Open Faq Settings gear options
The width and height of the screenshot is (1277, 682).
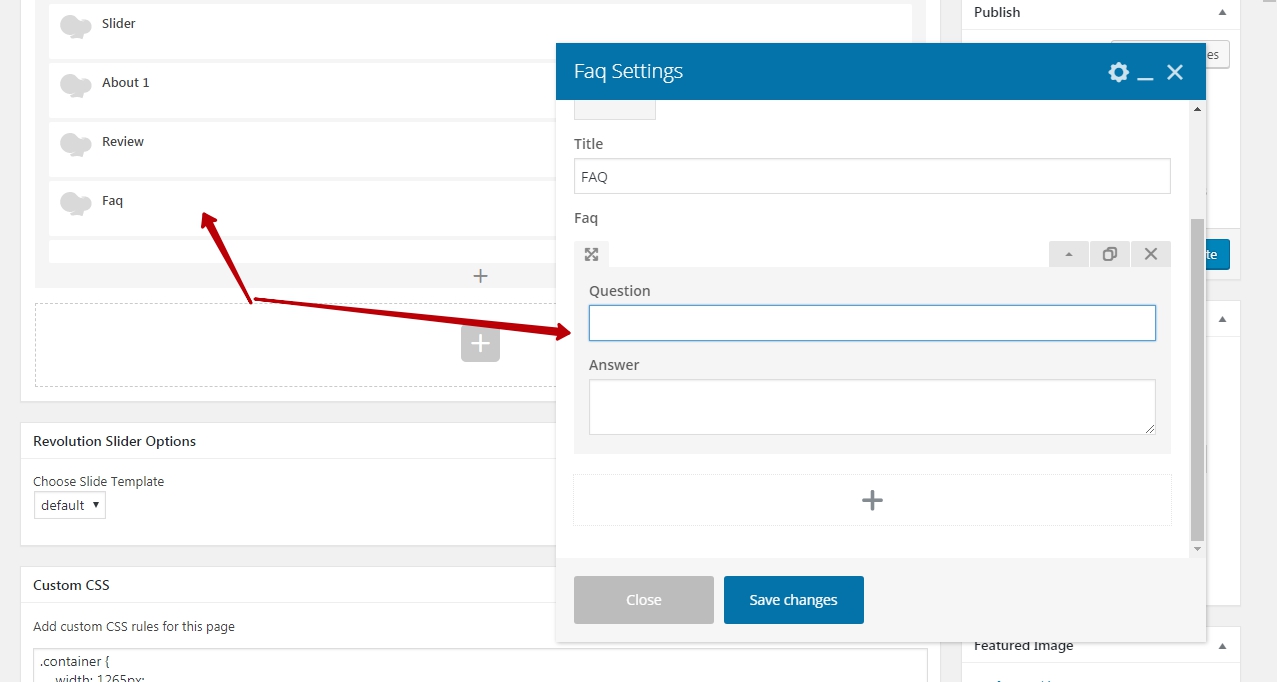(x=1118, y=72)
